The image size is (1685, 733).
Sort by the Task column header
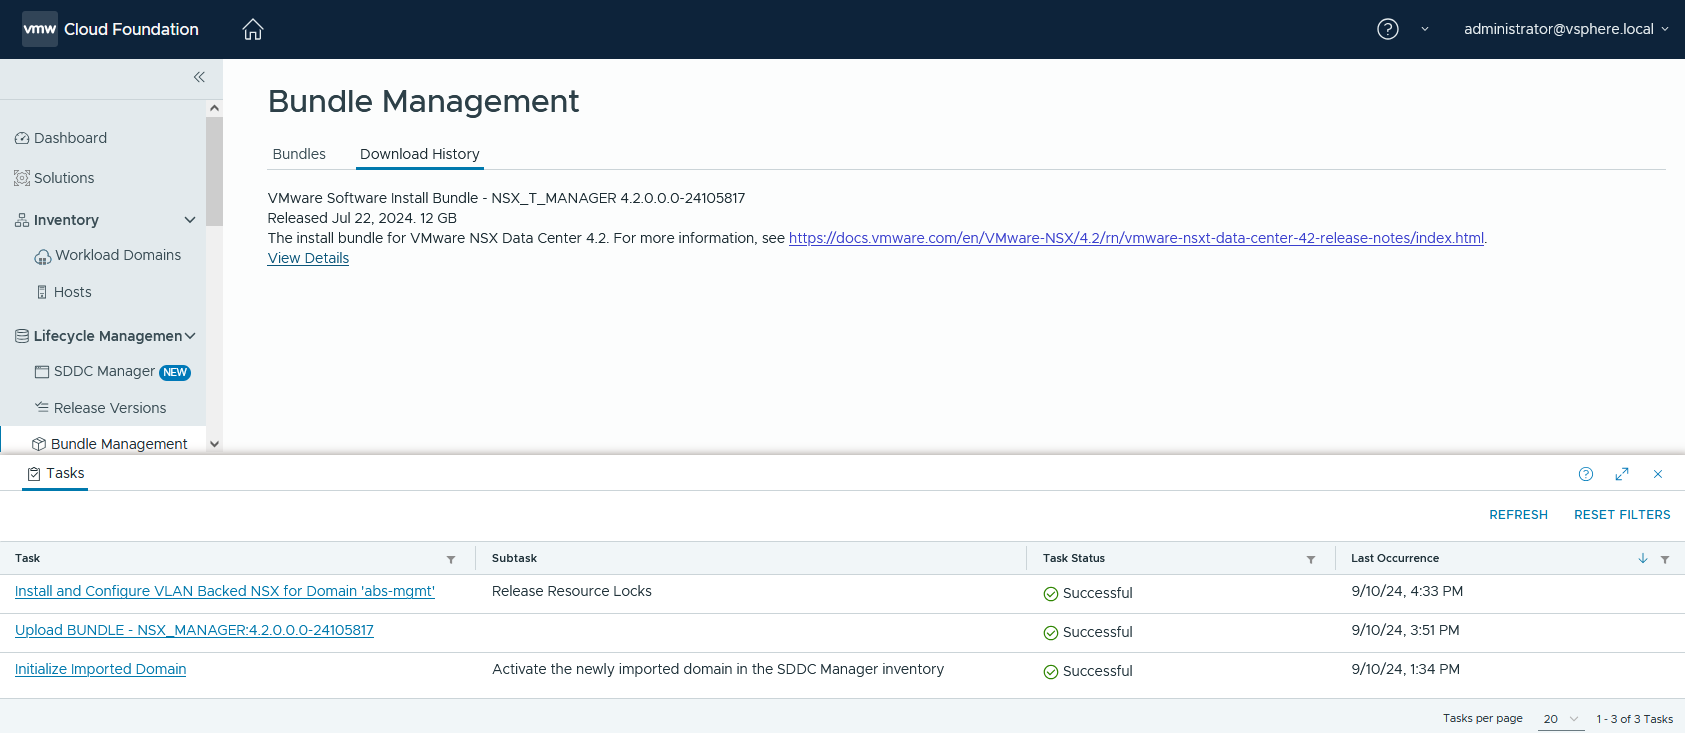pyautogui.click(x=27, y=558)
